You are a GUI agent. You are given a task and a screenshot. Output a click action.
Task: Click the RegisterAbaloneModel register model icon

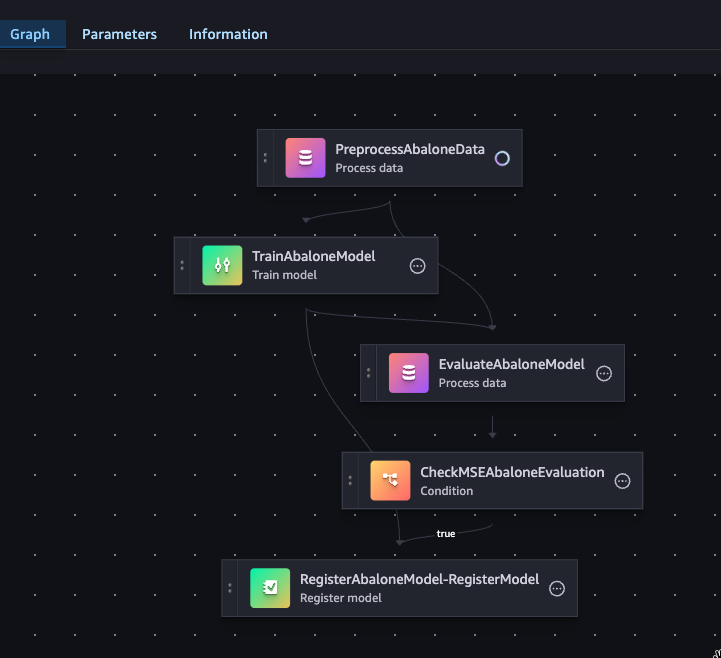click(270, 588)
